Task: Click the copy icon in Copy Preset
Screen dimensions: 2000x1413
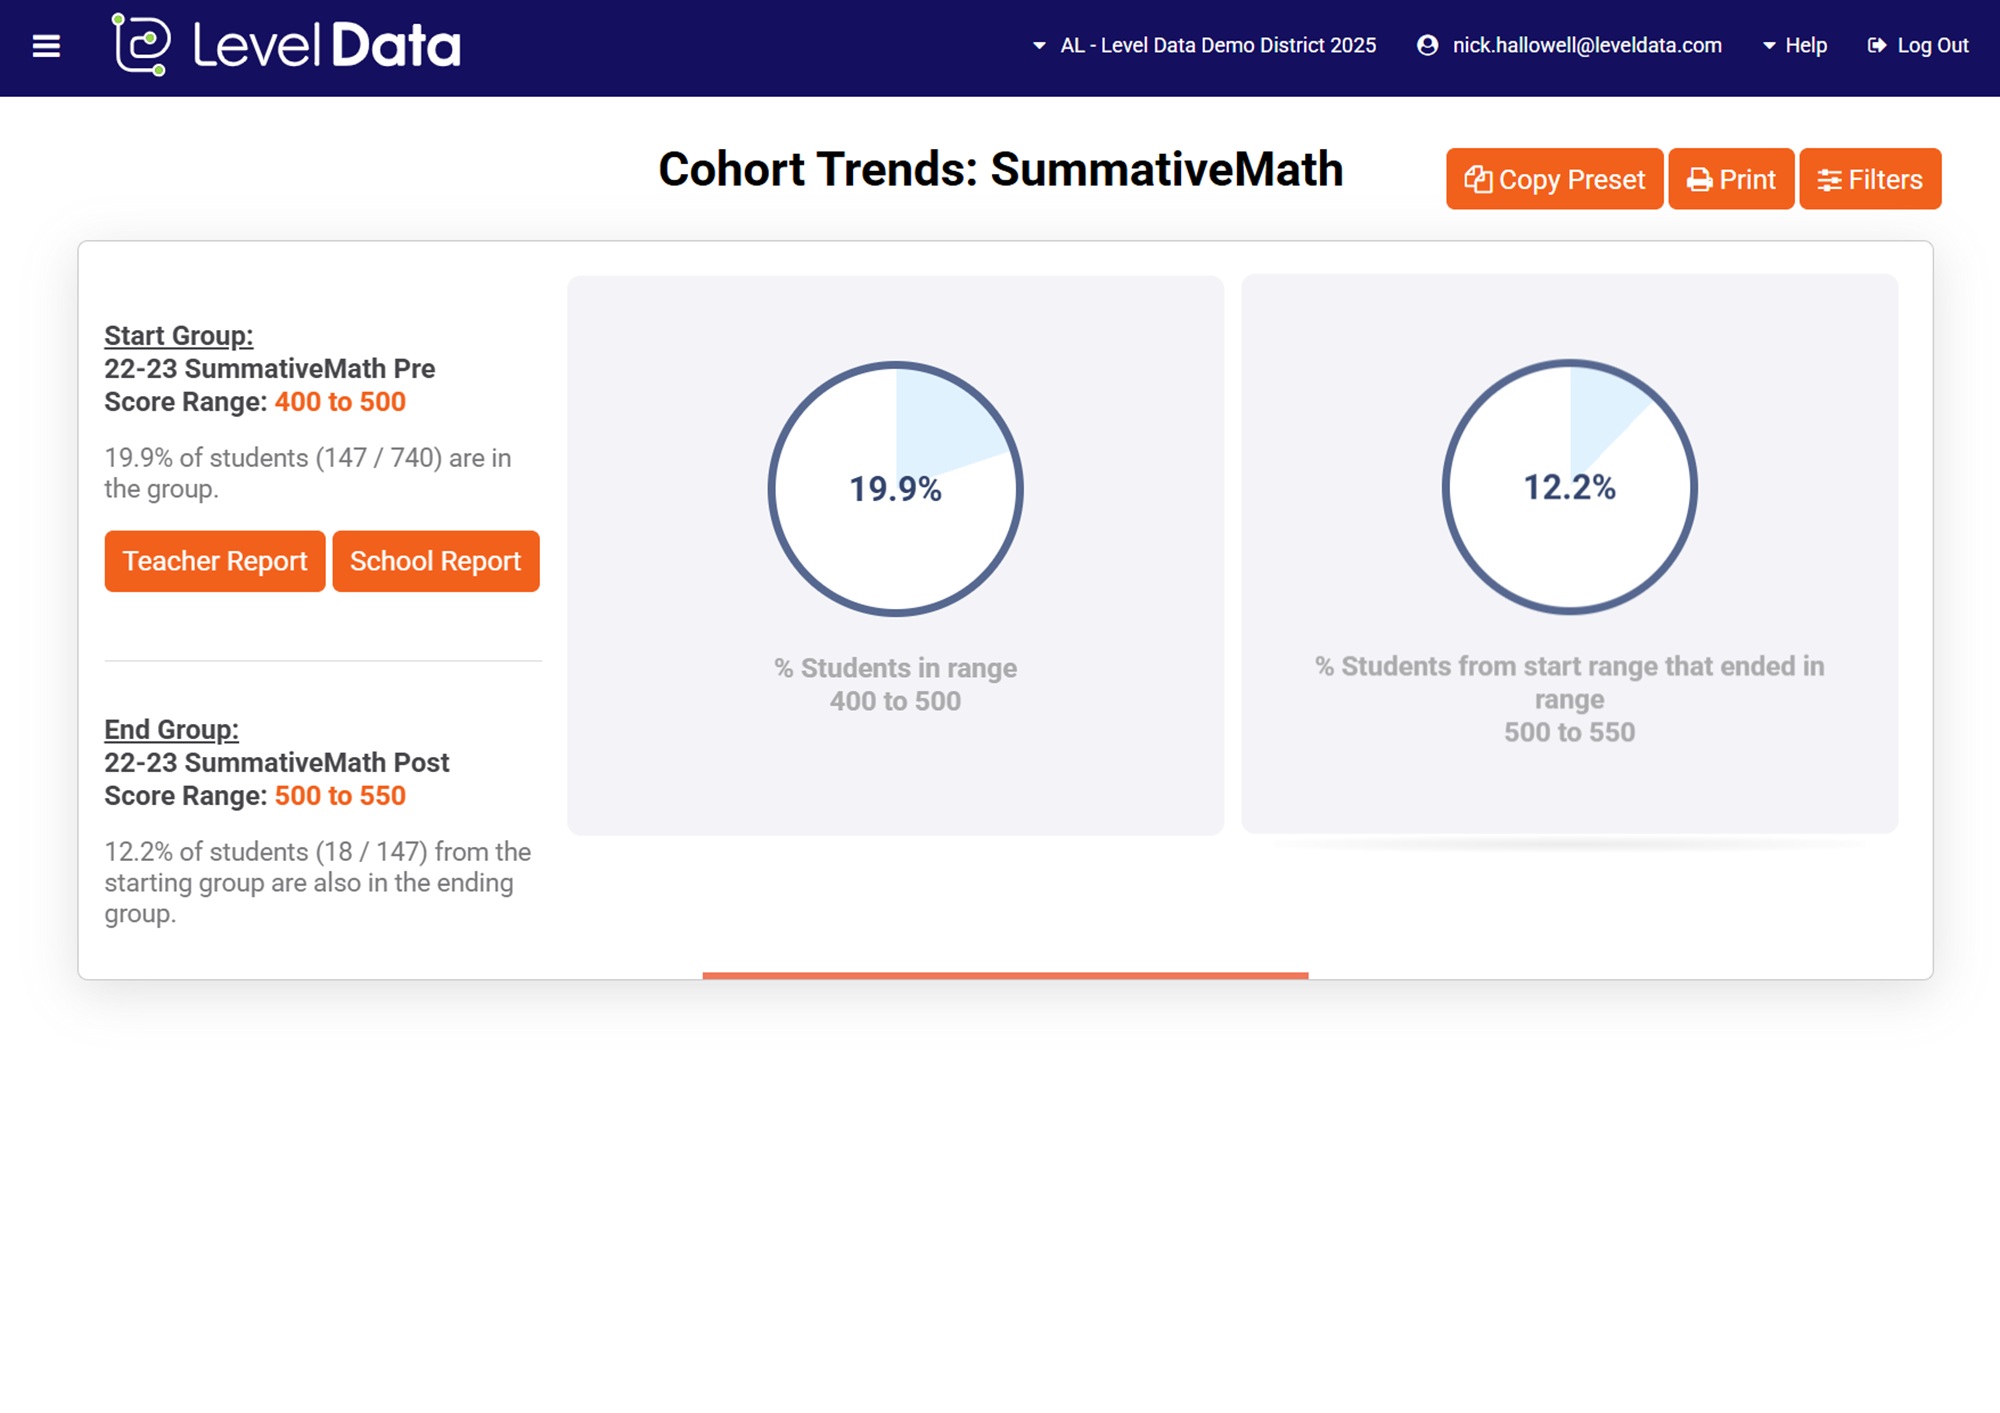Action: 1478,179
